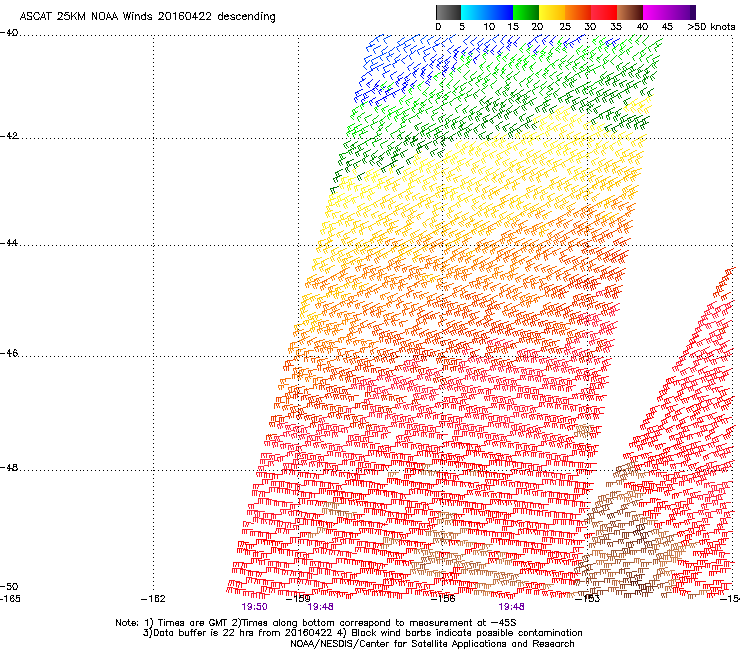Click the -42 latitude axis label
Screen dimensions: 740x650
pyautogui.click(x=9, y=136)
